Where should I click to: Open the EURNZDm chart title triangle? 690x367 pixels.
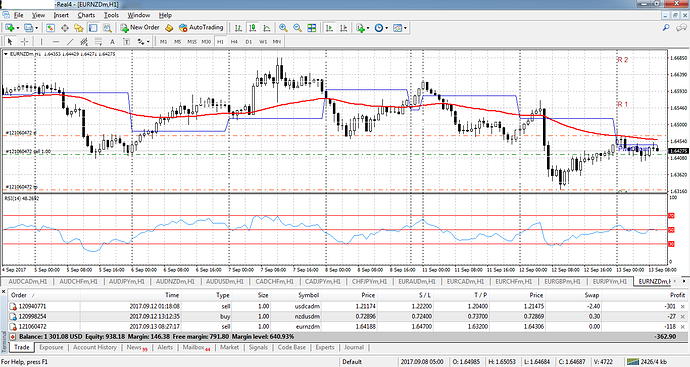tap(6, 54)
